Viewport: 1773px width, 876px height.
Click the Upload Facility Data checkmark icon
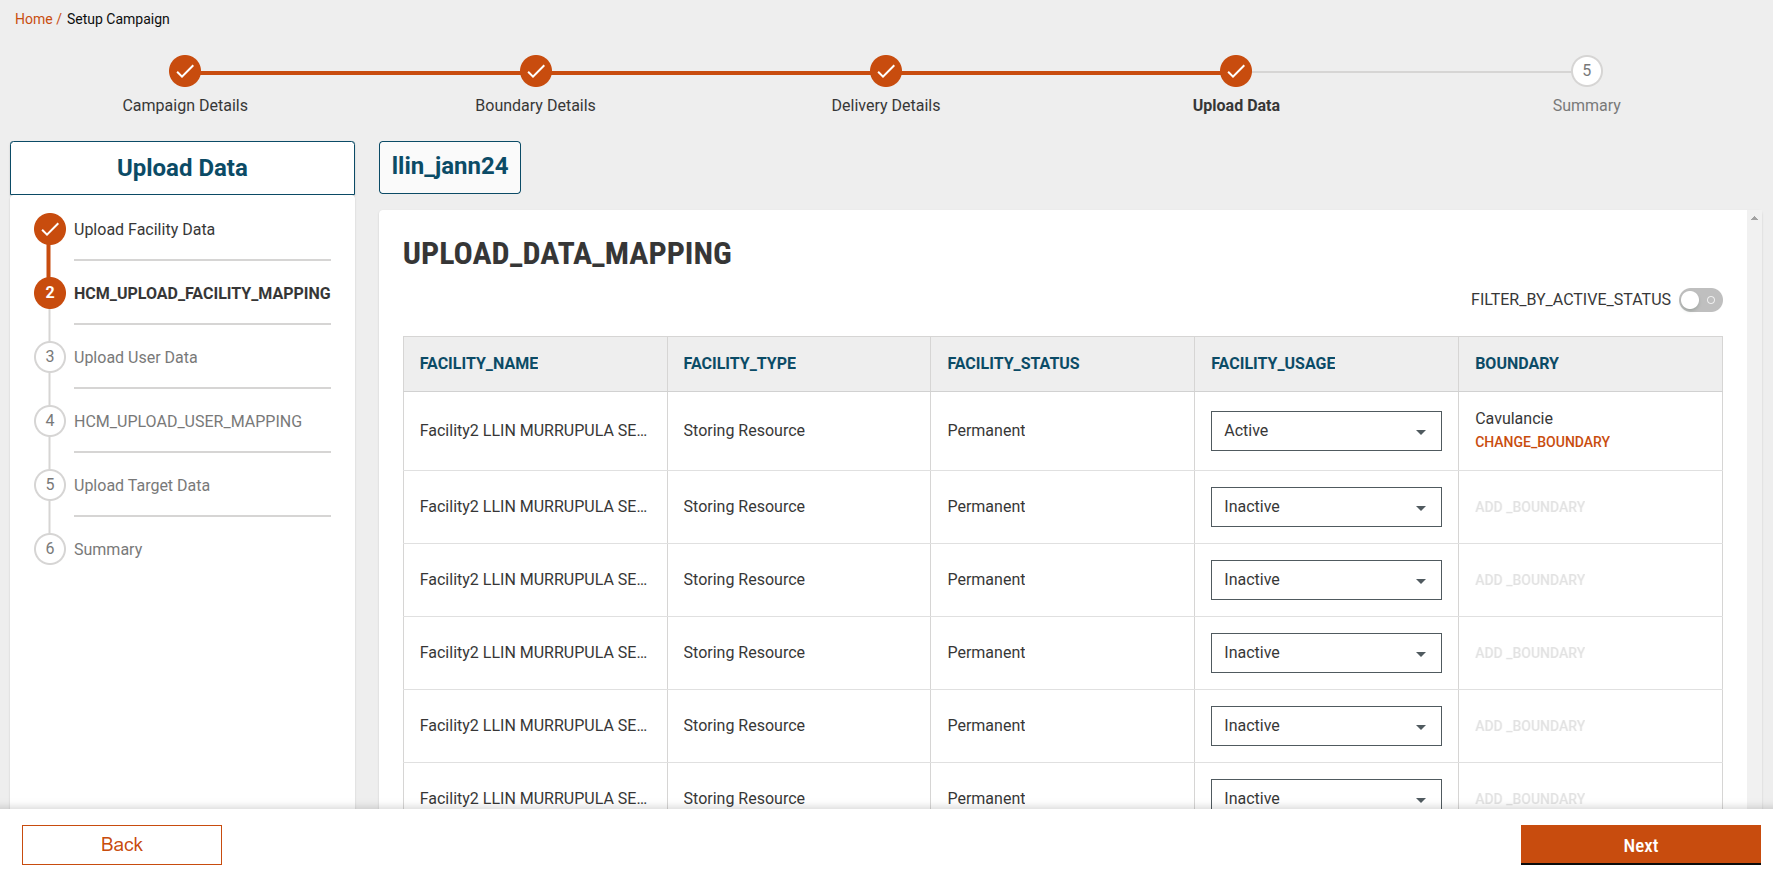[x=50, y=229]
